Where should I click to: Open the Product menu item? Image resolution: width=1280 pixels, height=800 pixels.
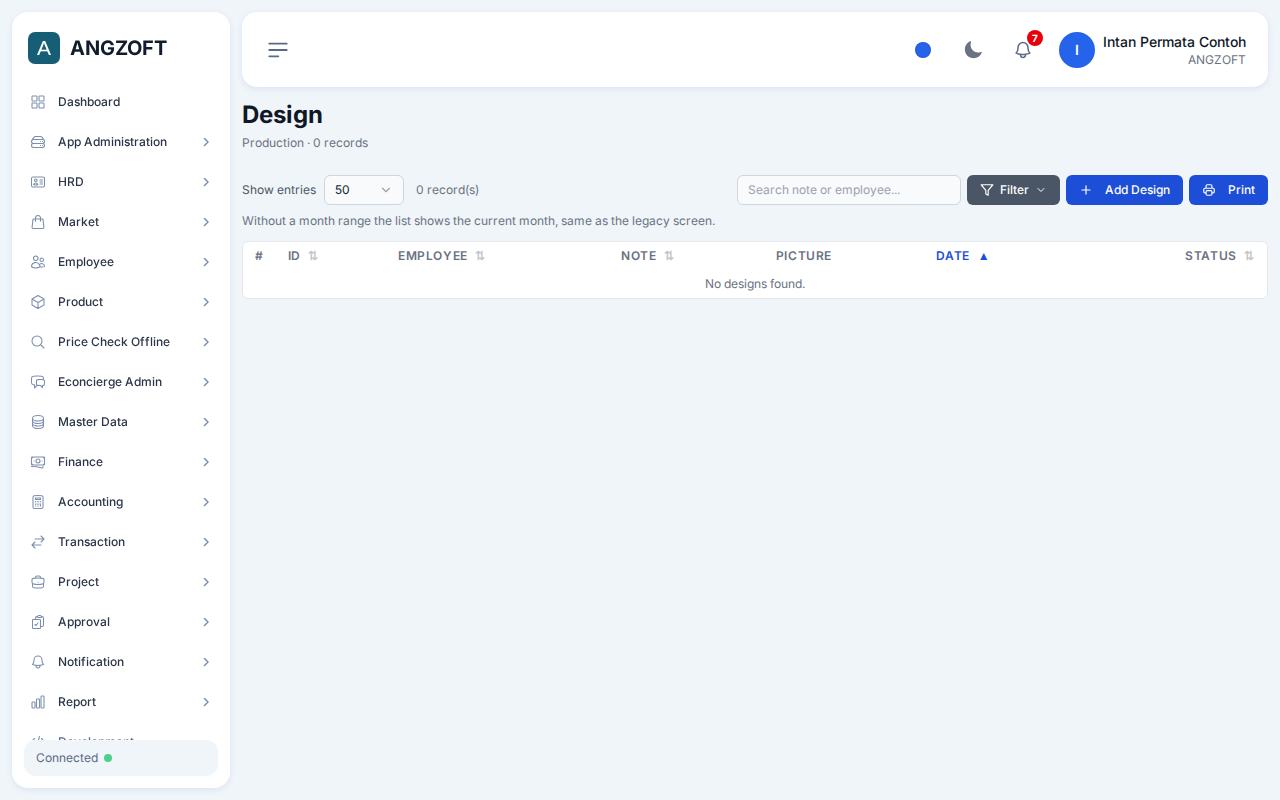coord(121,302)
